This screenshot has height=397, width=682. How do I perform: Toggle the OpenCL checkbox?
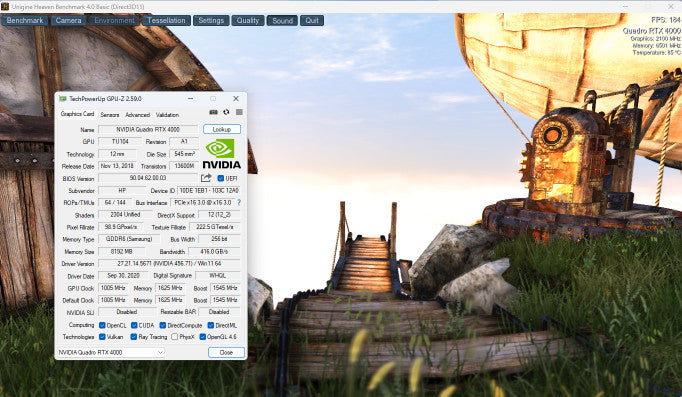point(102,325)
